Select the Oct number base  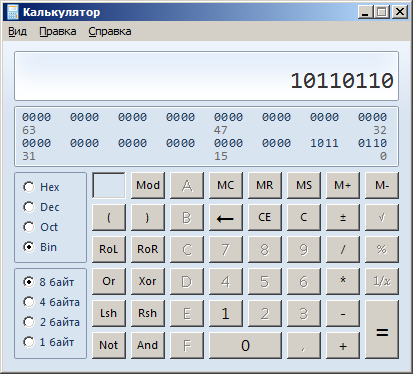coord(40,227)
